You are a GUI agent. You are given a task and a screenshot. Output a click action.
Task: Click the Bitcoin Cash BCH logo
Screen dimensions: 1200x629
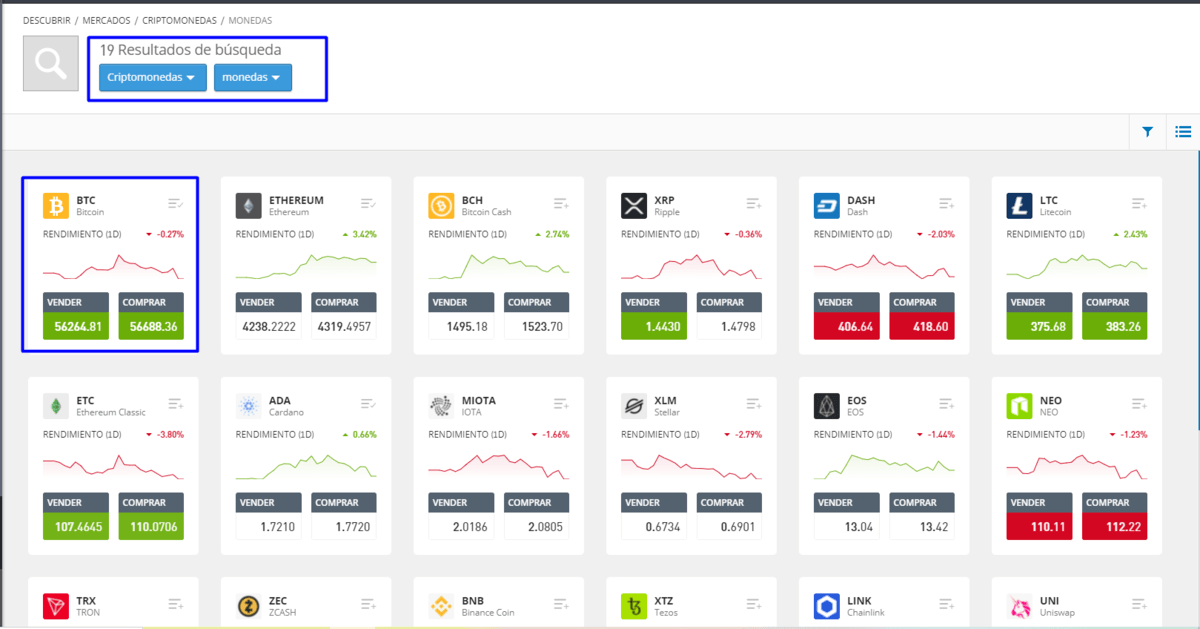point(441,206)
